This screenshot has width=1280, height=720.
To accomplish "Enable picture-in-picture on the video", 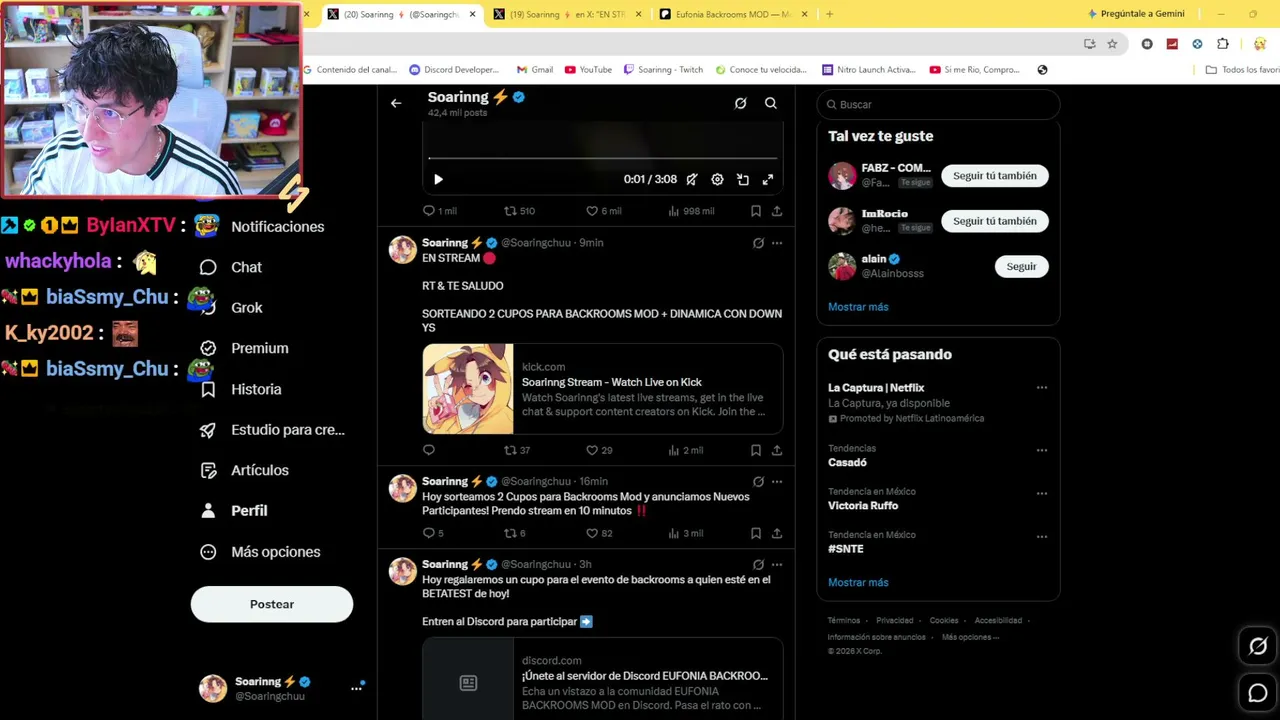I will click(743, 179).
